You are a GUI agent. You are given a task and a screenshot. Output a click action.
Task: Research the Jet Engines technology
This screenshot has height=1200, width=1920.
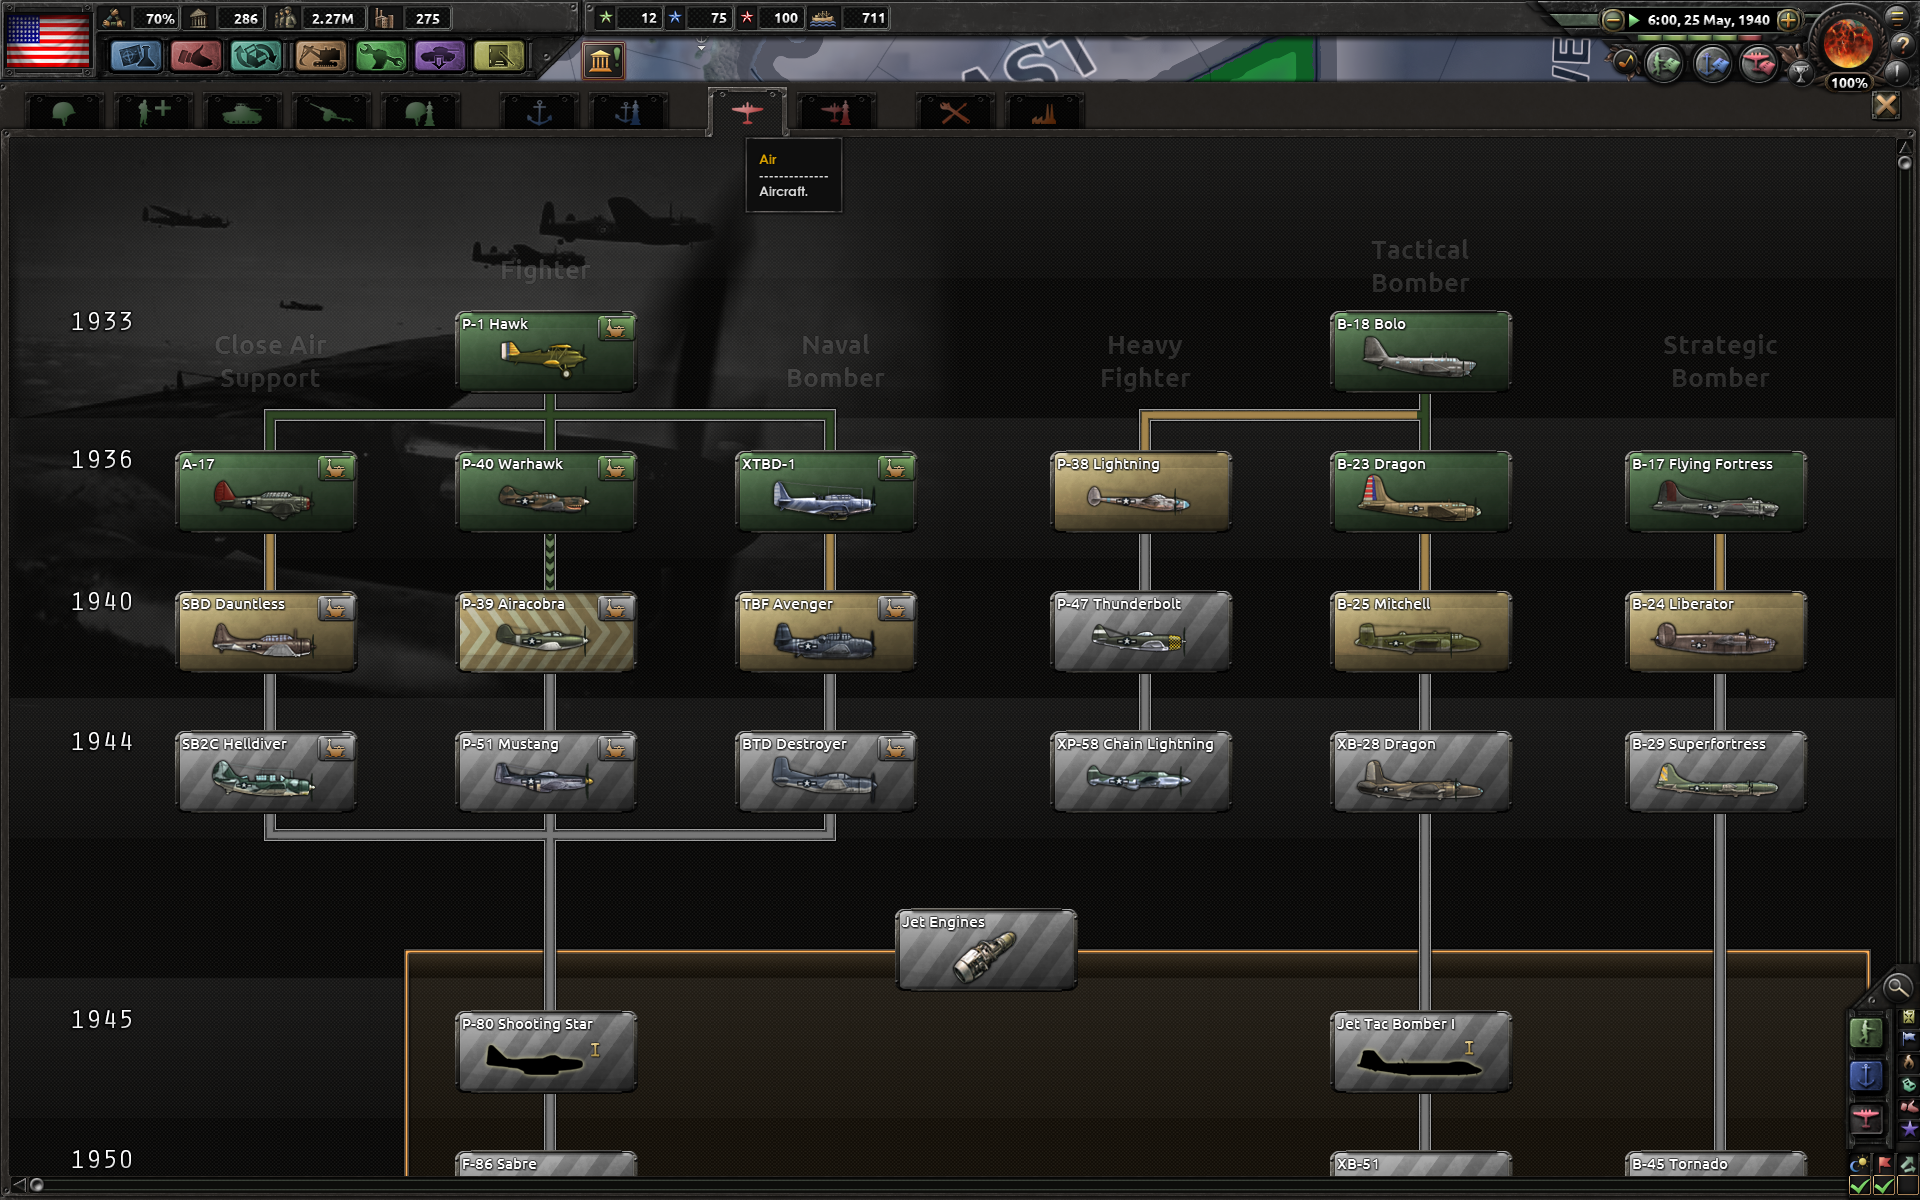[x=985, y=950]
